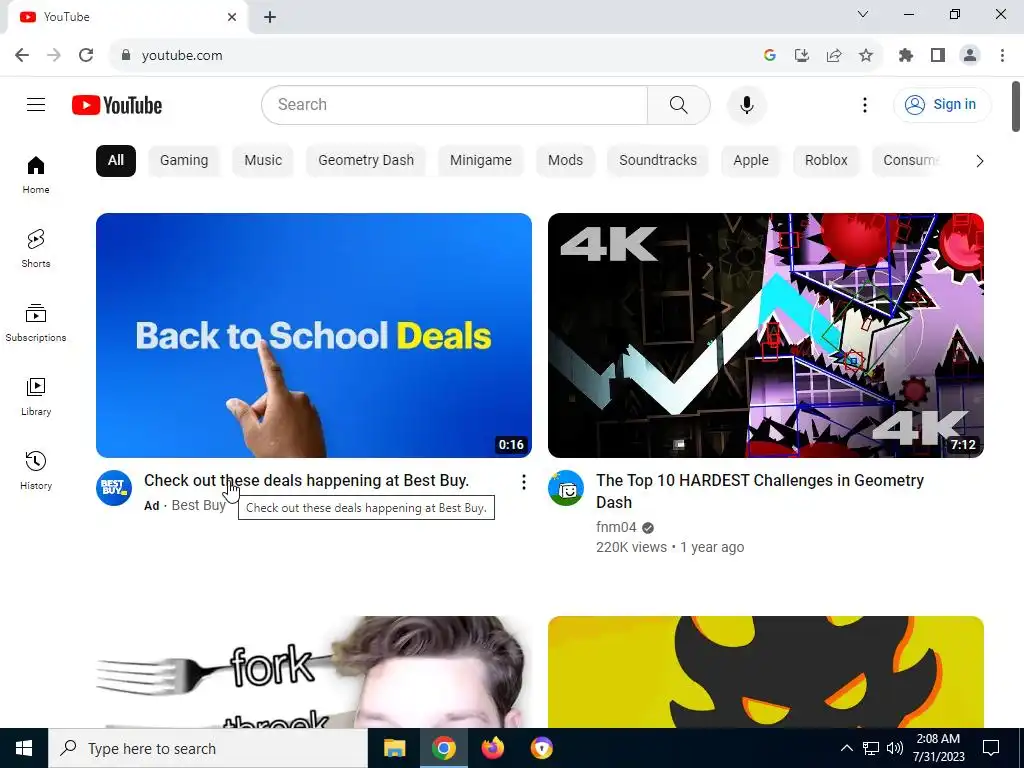The image size is (1024, 768).
Task: Select the Geometry Dash filter chip
Action: (366, 161)
